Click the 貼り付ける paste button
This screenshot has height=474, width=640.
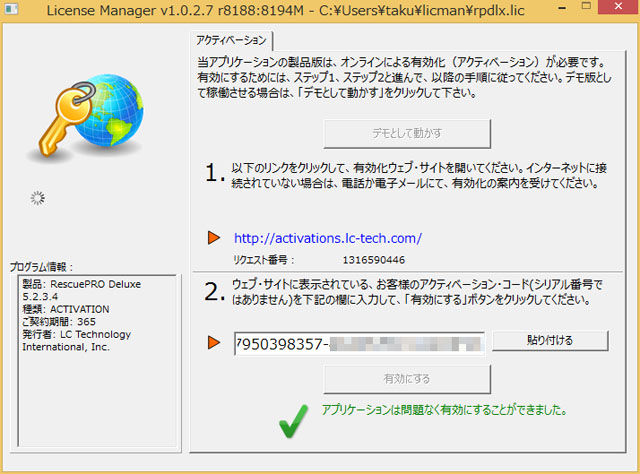click(550, 340)
